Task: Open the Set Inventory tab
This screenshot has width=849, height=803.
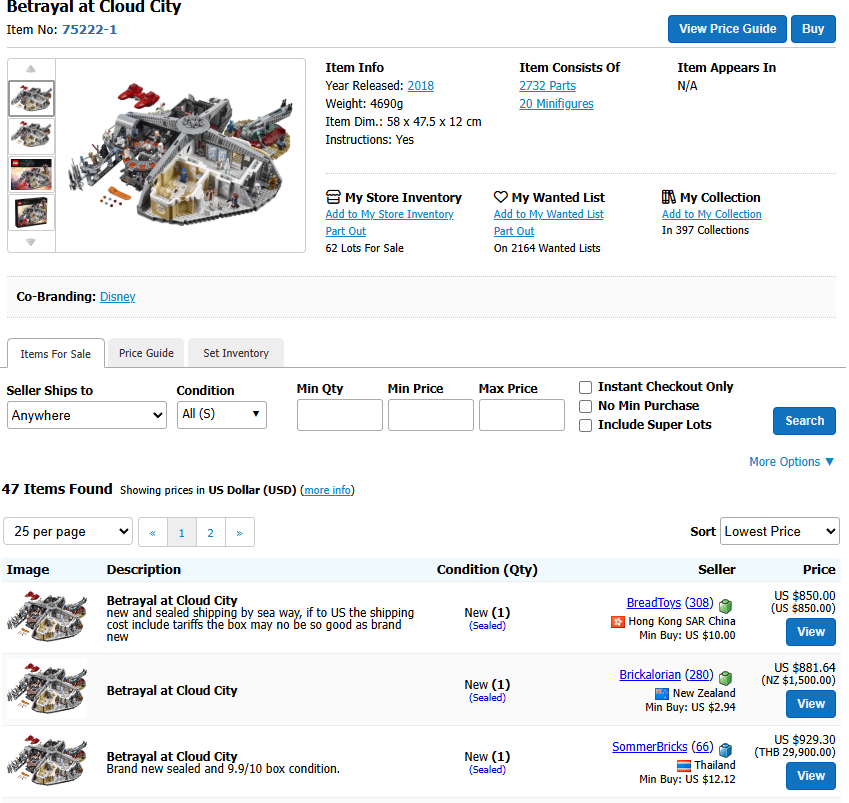Action: (x=236, y=353)
